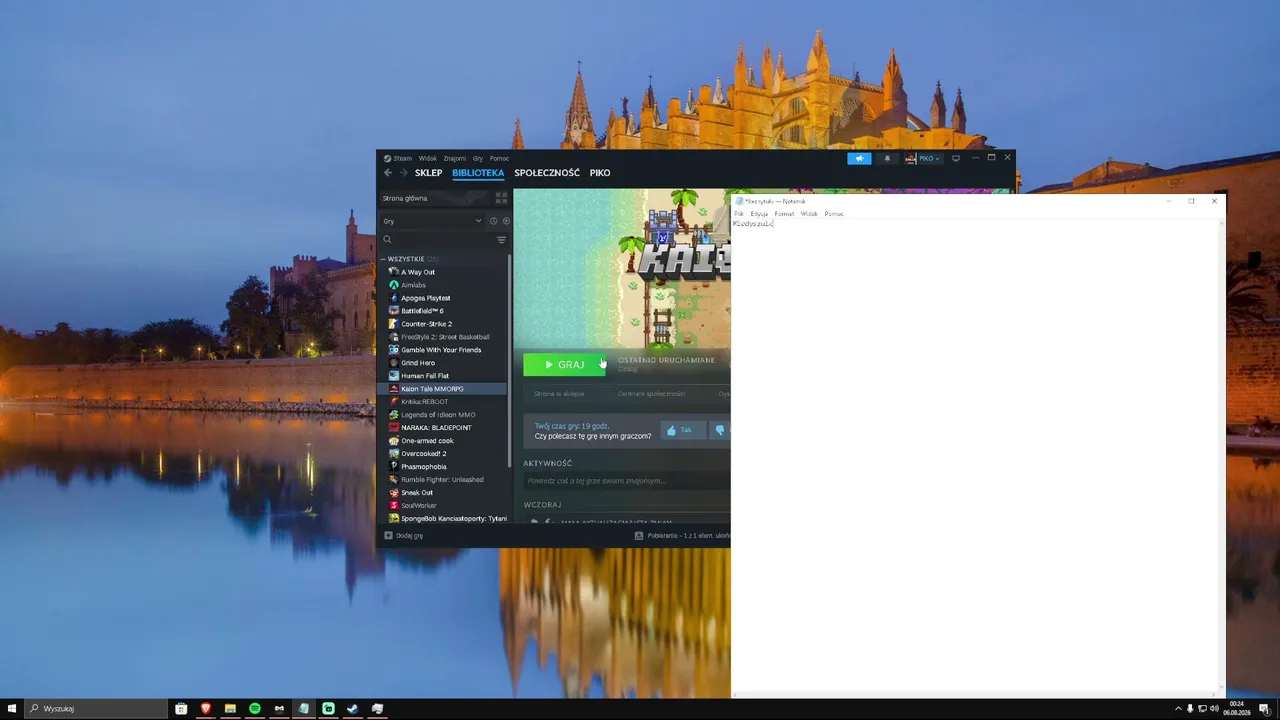Screen dimensions: 1280x720
Task: Select Sneak Out in library
Action: [444, 493]
